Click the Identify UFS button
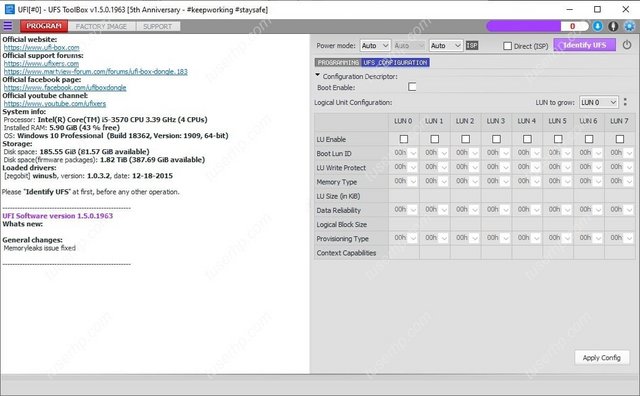 (x=584, y=45)
